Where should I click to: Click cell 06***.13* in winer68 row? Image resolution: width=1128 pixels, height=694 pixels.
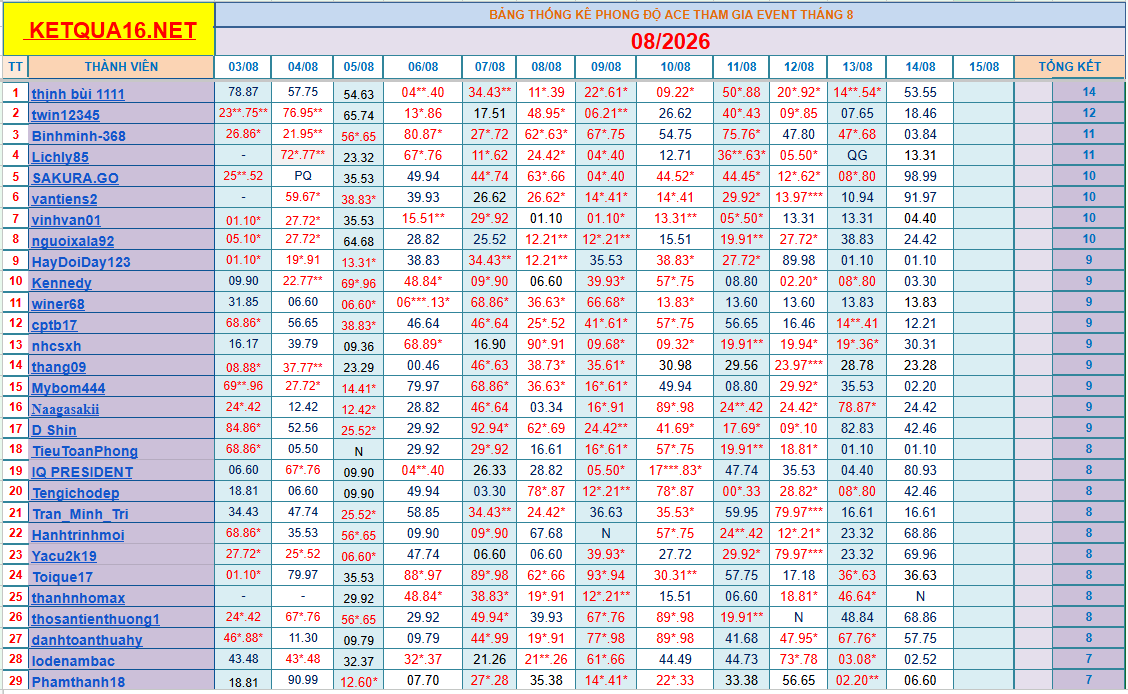(423, 302)
